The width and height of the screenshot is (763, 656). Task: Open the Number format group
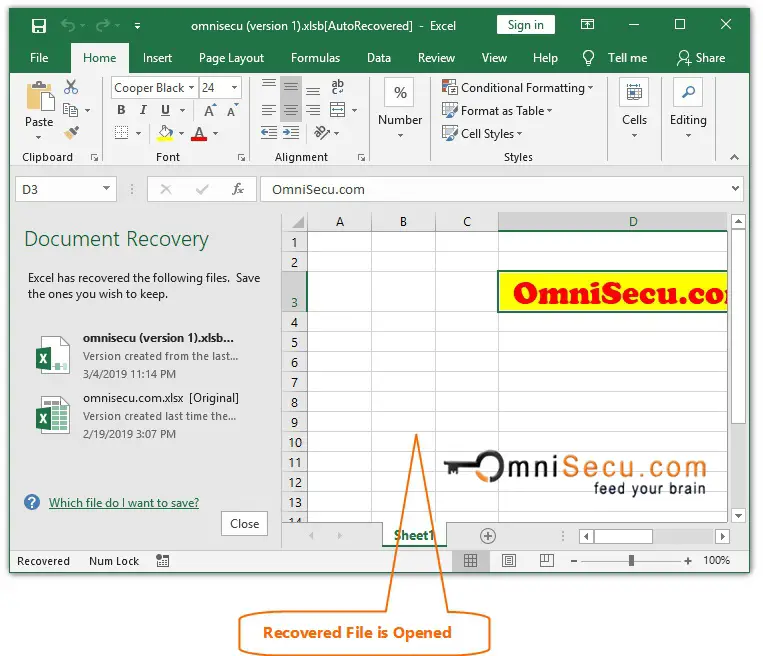click(x=400, y=108)
